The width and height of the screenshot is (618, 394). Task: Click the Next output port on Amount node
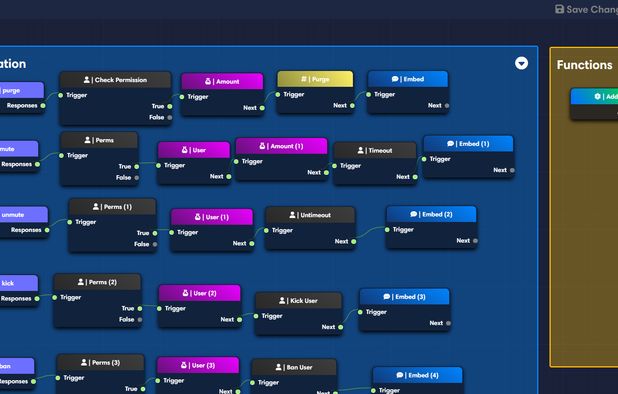click(262, 108)
